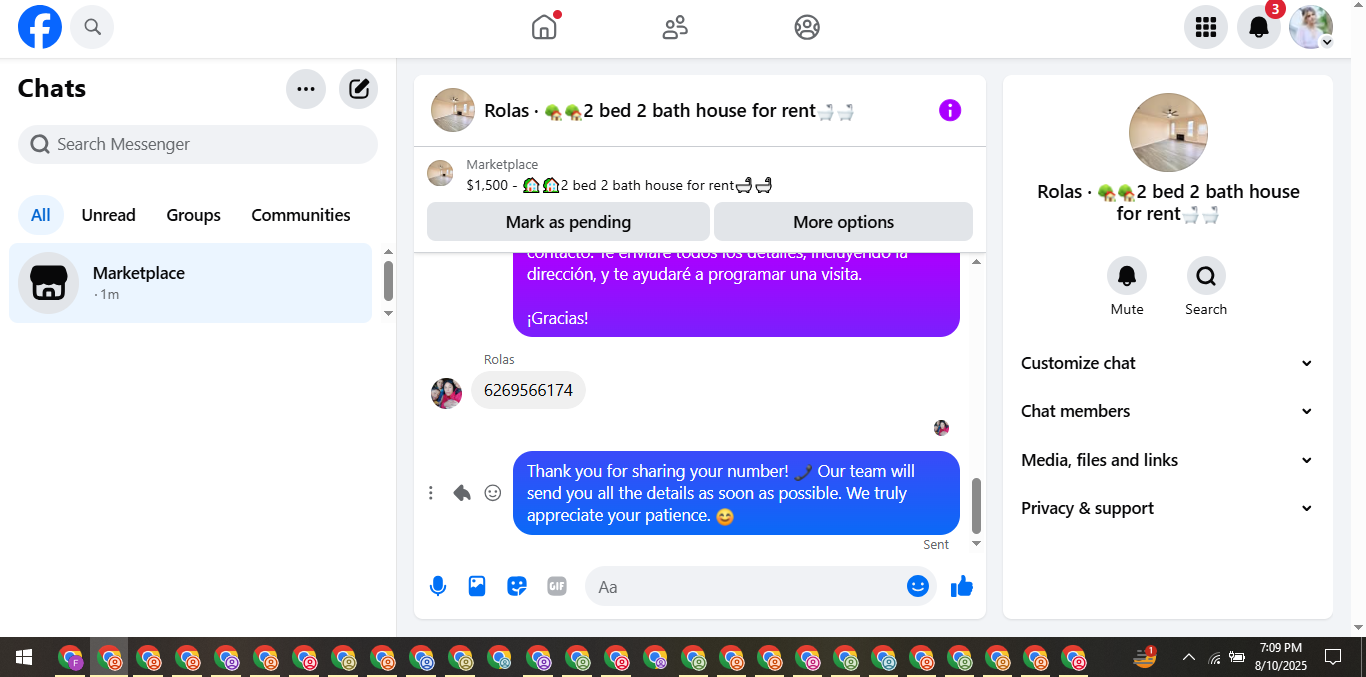Toggle the purple conversation info button
1366x677 pixels.
tap(950, 111)
